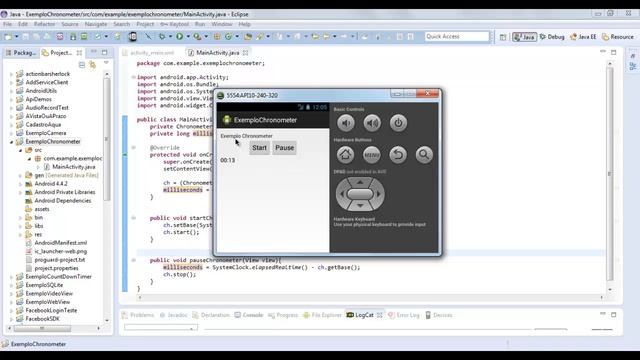Click the emulator Back hardware button
This screenshot has width=640, height=360.
[x=398, y=155]
